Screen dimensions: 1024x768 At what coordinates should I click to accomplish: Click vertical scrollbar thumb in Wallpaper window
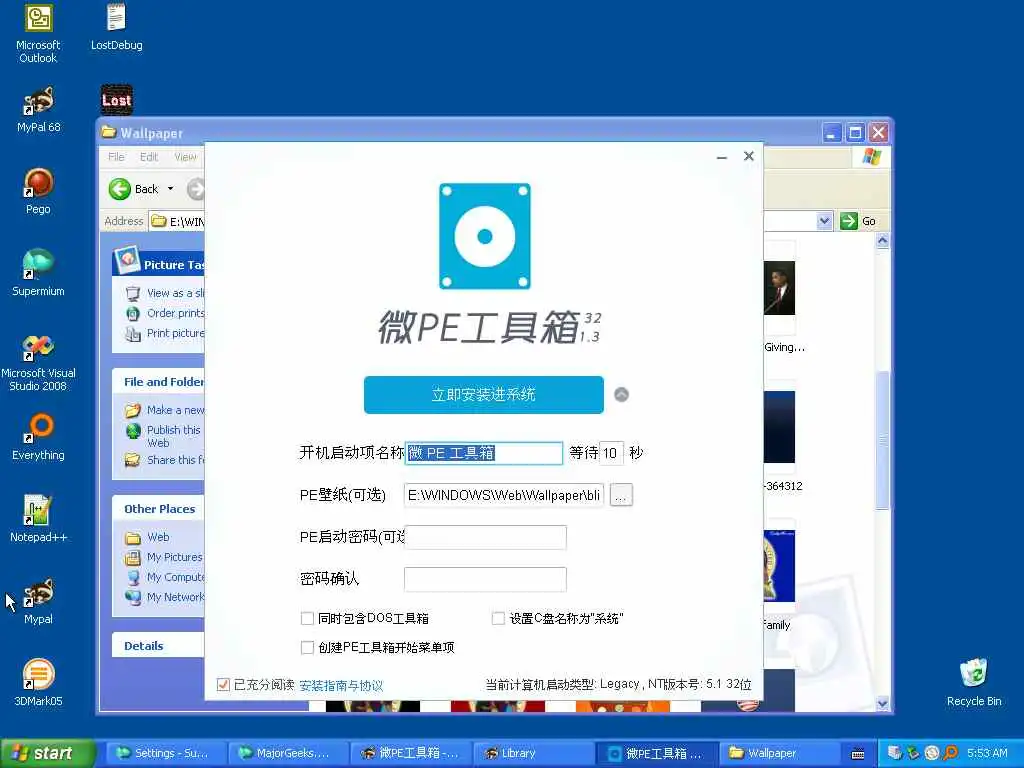[882, 440]
